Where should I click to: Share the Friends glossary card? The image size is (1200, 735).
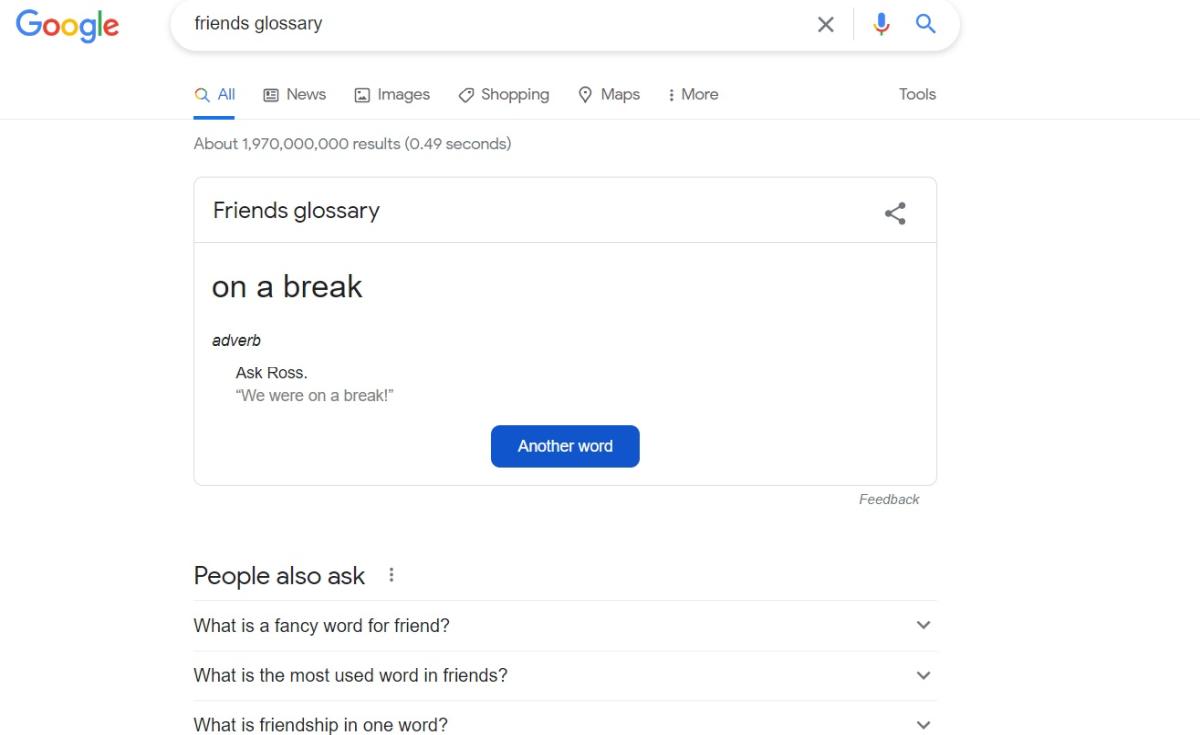(x=895, y=213)
